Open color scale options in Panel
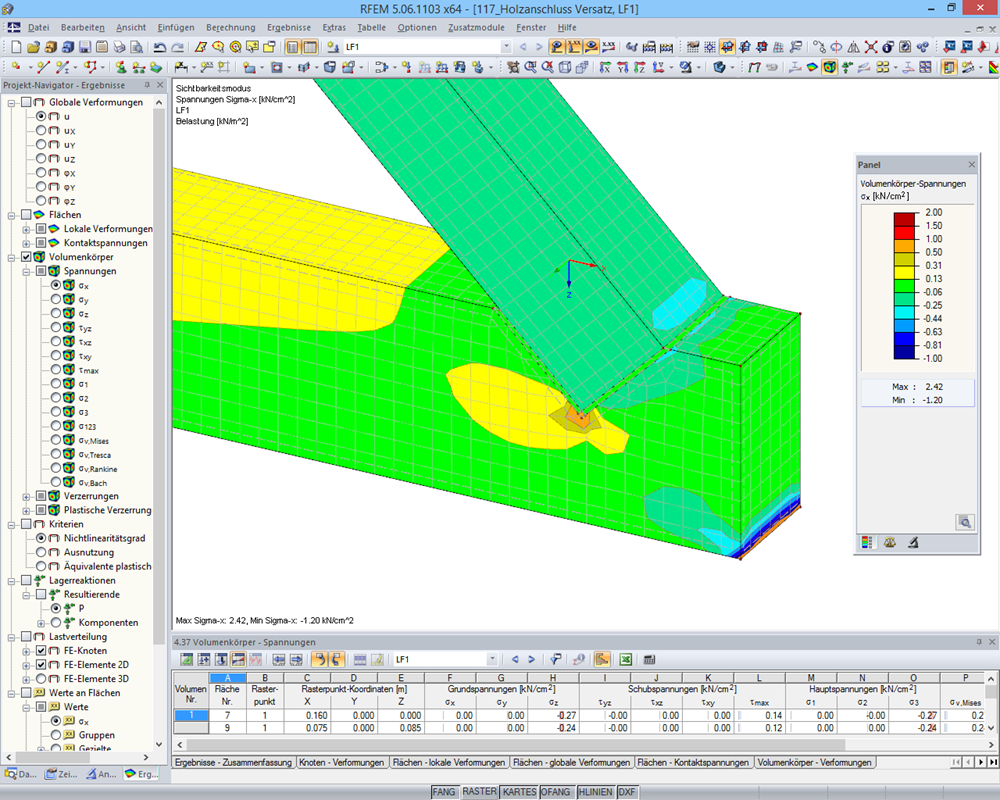The image size is (1000, 800). coord(866,542)
